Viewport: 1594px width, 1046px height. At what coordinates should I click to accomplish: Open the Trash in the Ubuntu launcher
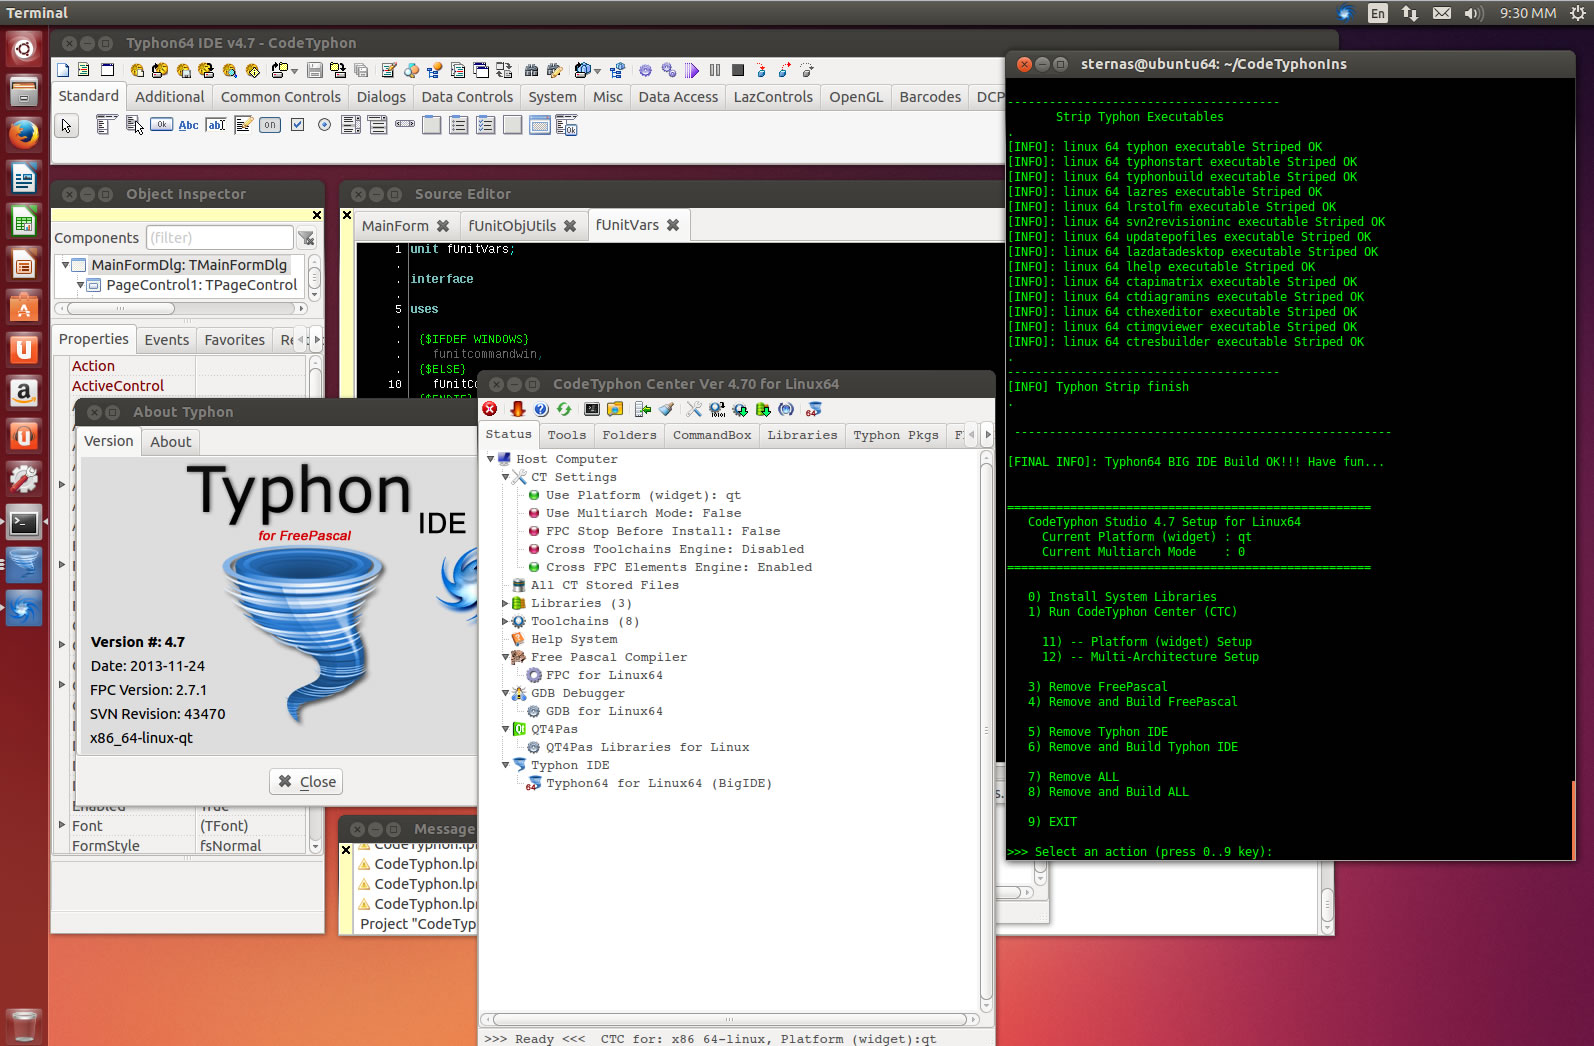pyautogui.click(x=24, y=1025)
